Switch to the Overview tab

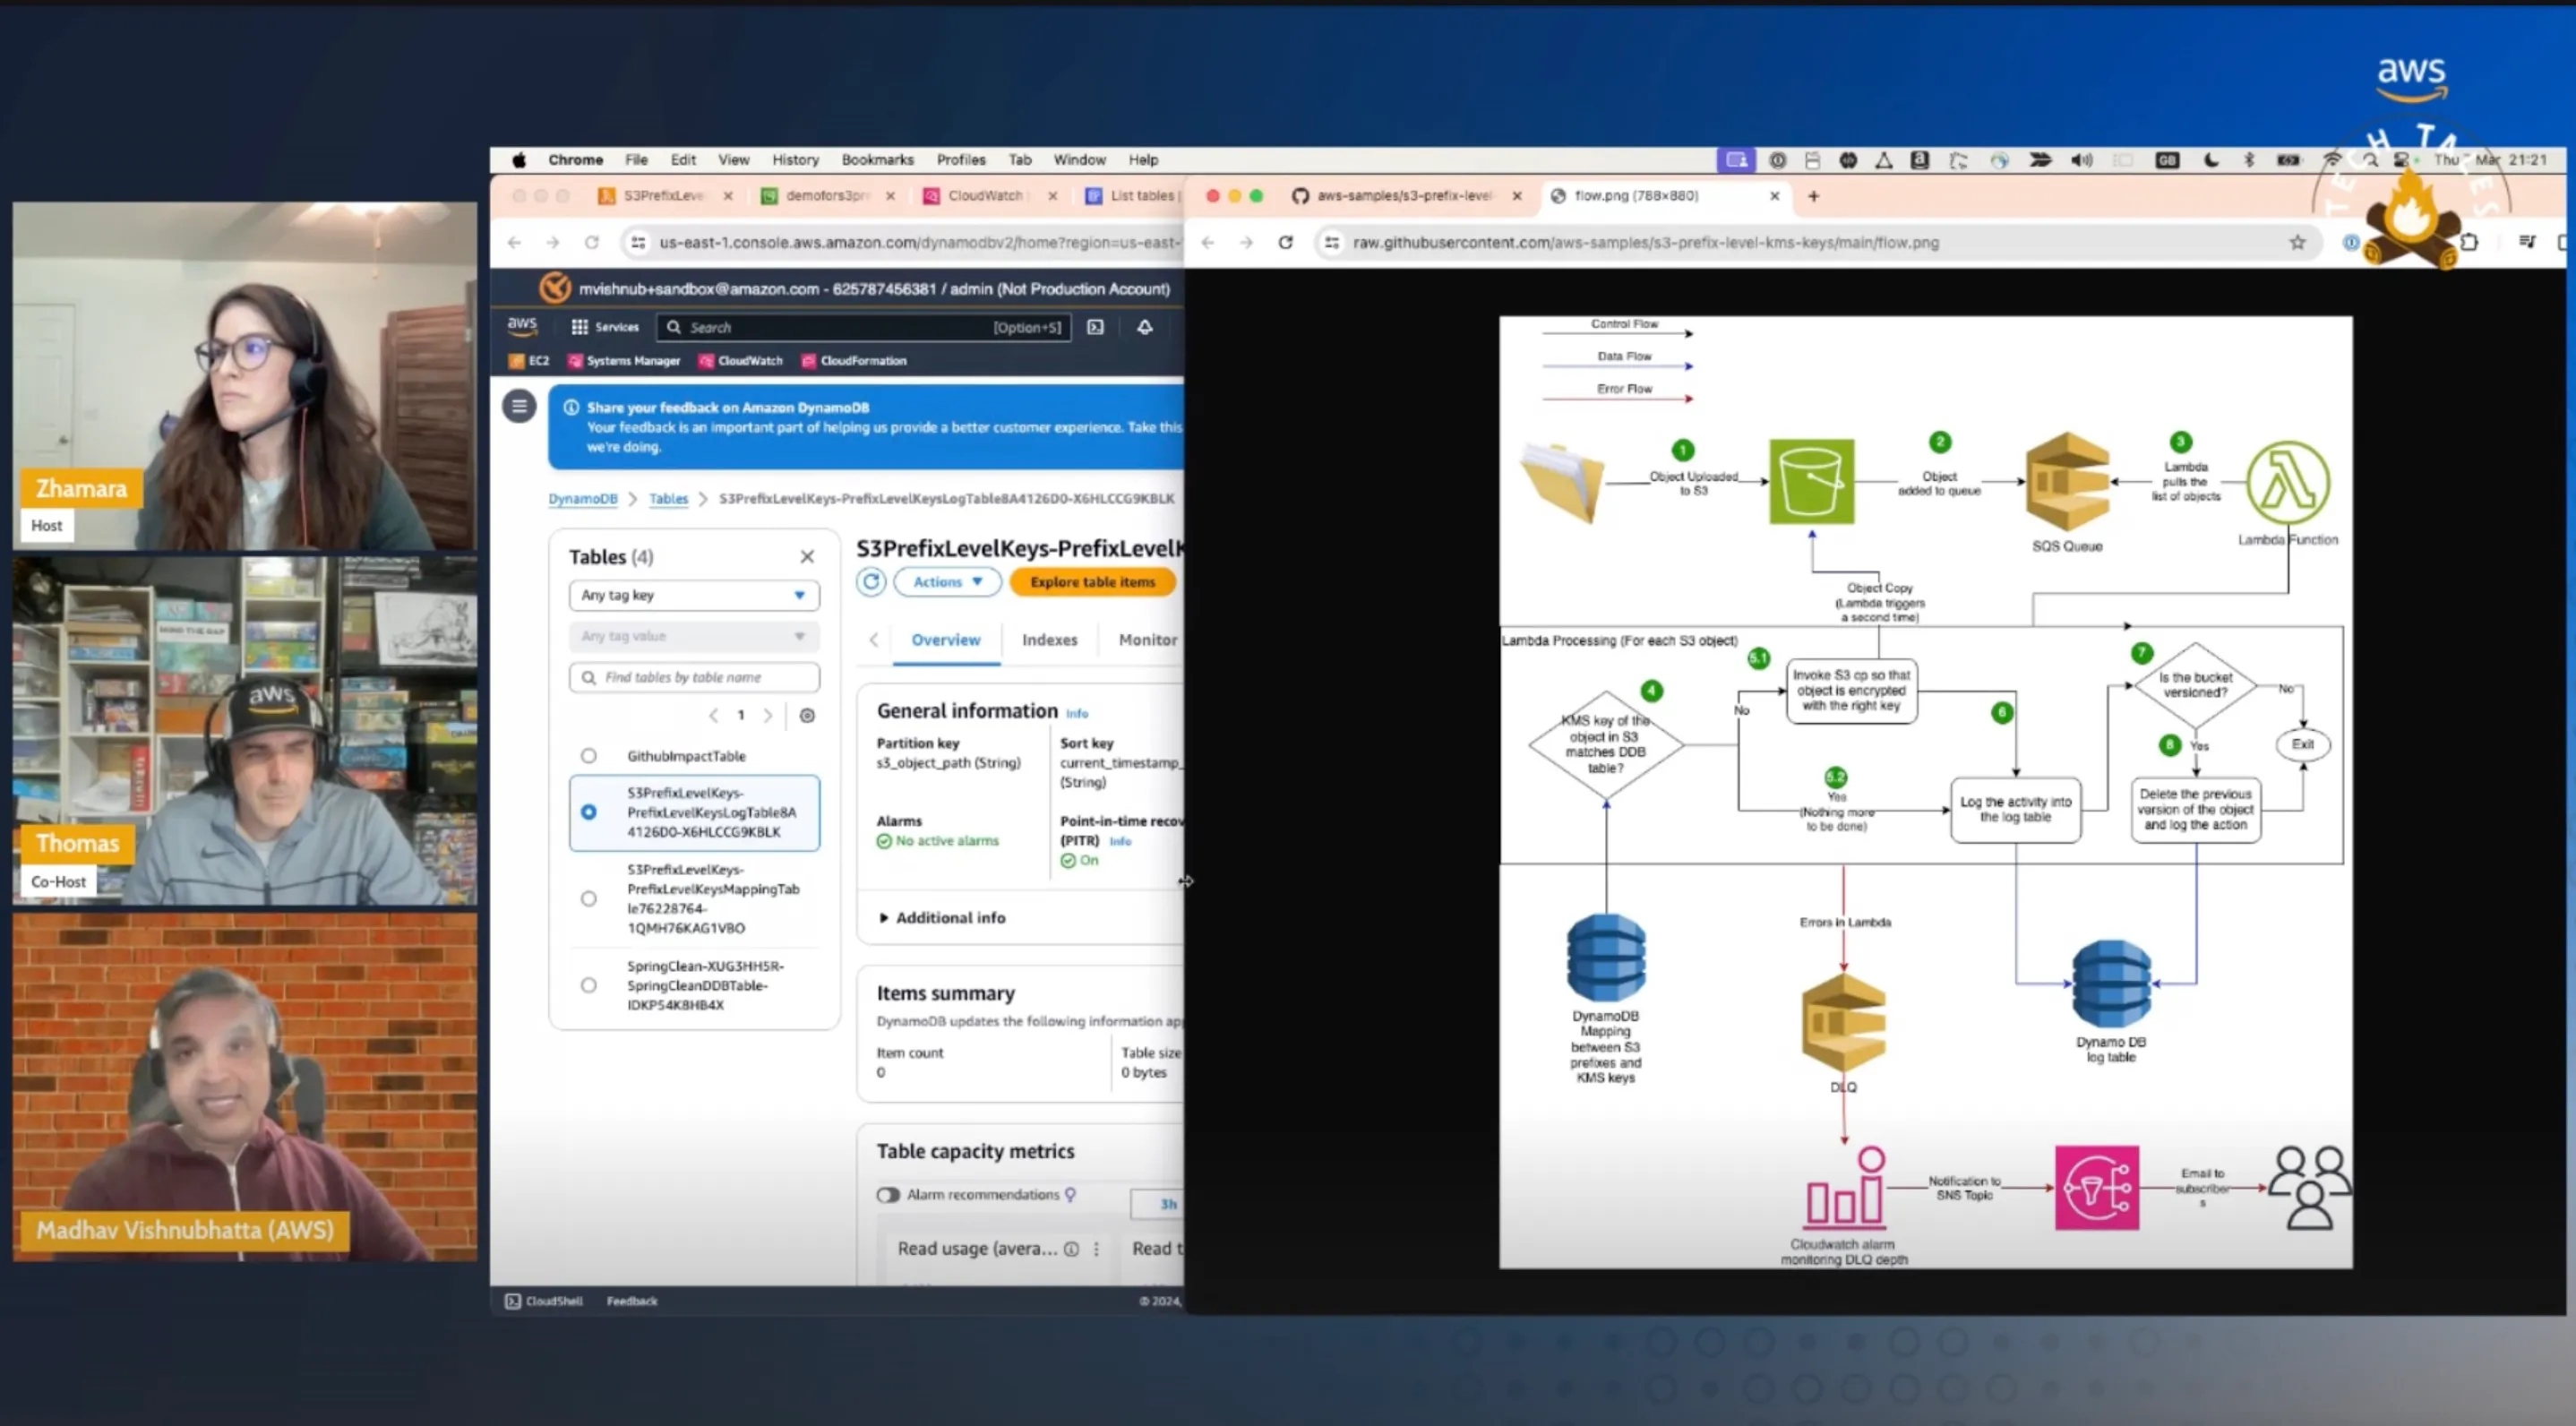(x=945, y=640)
